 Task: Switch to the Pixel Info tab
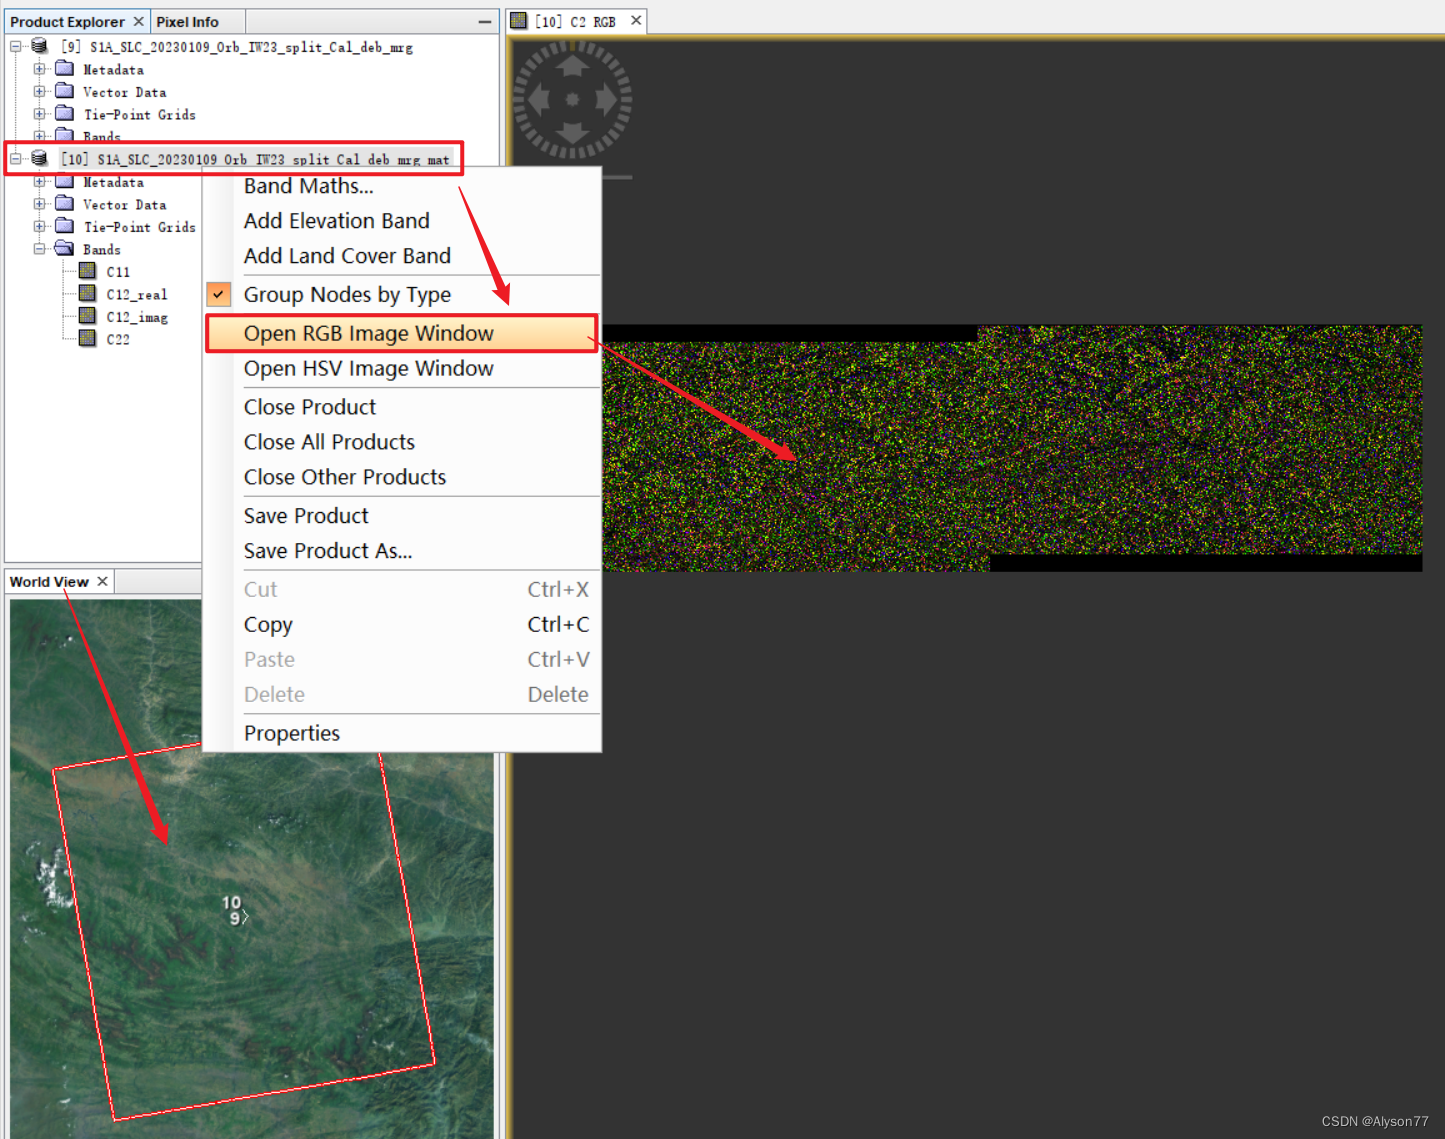point(187,22)
